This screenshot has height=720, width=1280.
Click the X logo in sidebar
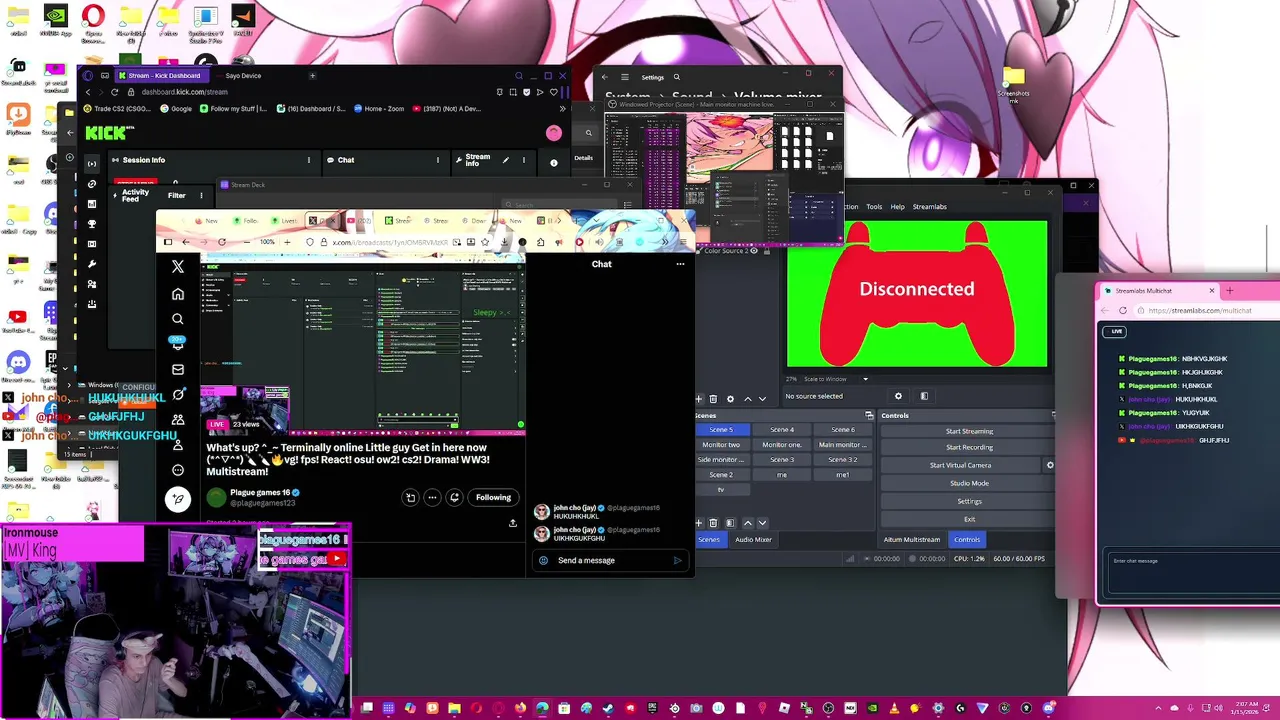coord(178,267)
